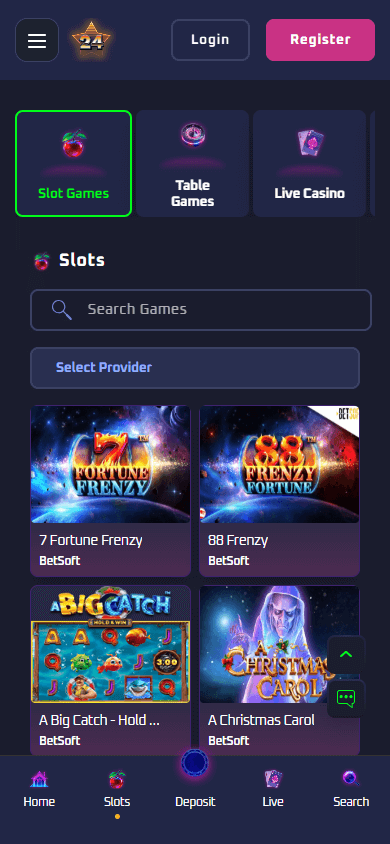The image size is (390, 844).
Task: Tap Search in the bottom bar
Action: point(351,789)
